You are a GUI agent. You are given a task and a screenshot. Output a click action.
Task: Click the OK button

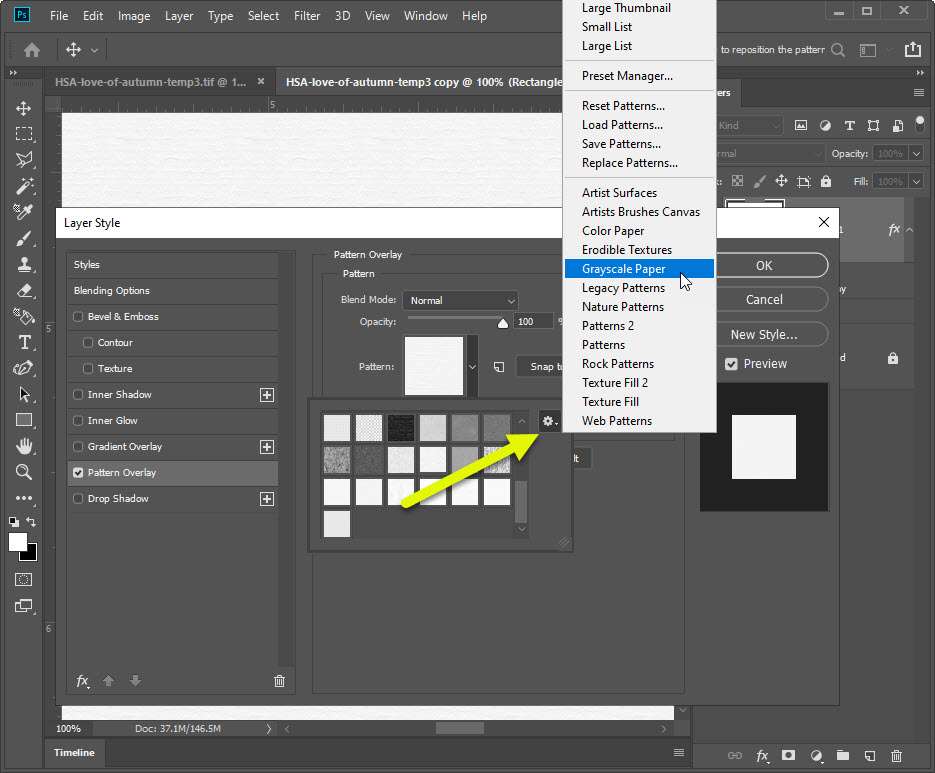click(x=764, y=266)
